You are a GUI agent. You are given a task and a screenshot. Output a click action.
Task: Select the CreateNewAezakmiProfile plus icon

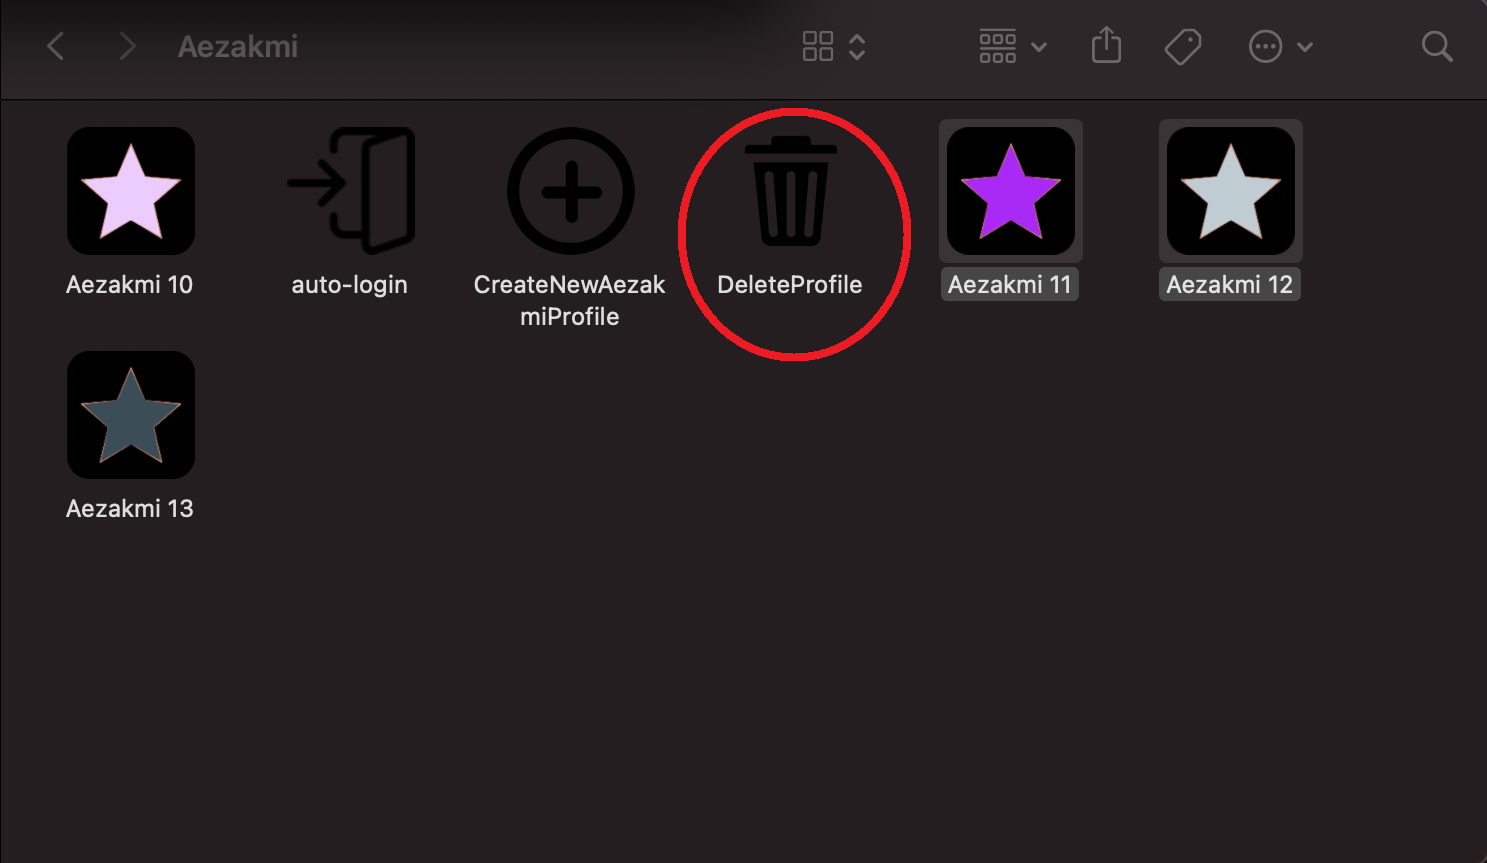pos(571,191)
